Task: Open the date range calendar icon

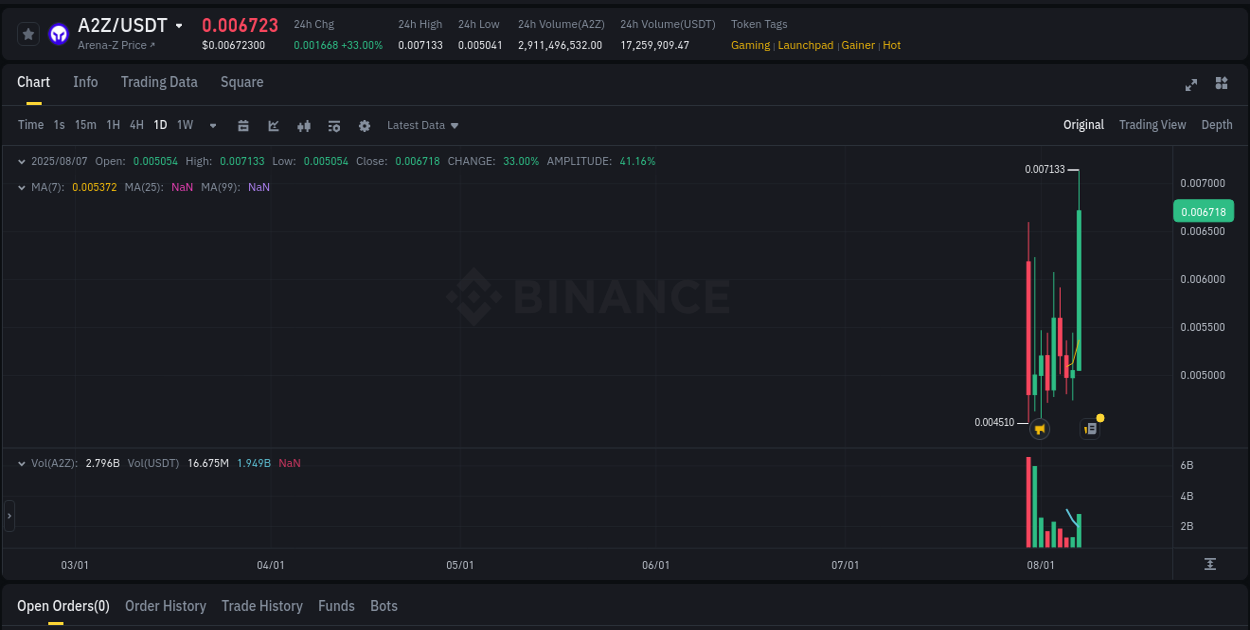Action: 243,125
